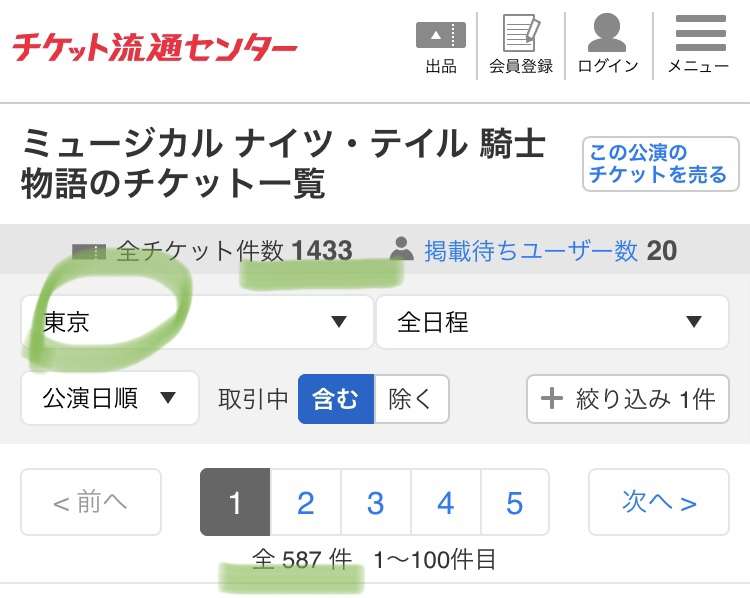Jump to results page 5
Viewport: 750px width, 598px height.
coord(515,502)
